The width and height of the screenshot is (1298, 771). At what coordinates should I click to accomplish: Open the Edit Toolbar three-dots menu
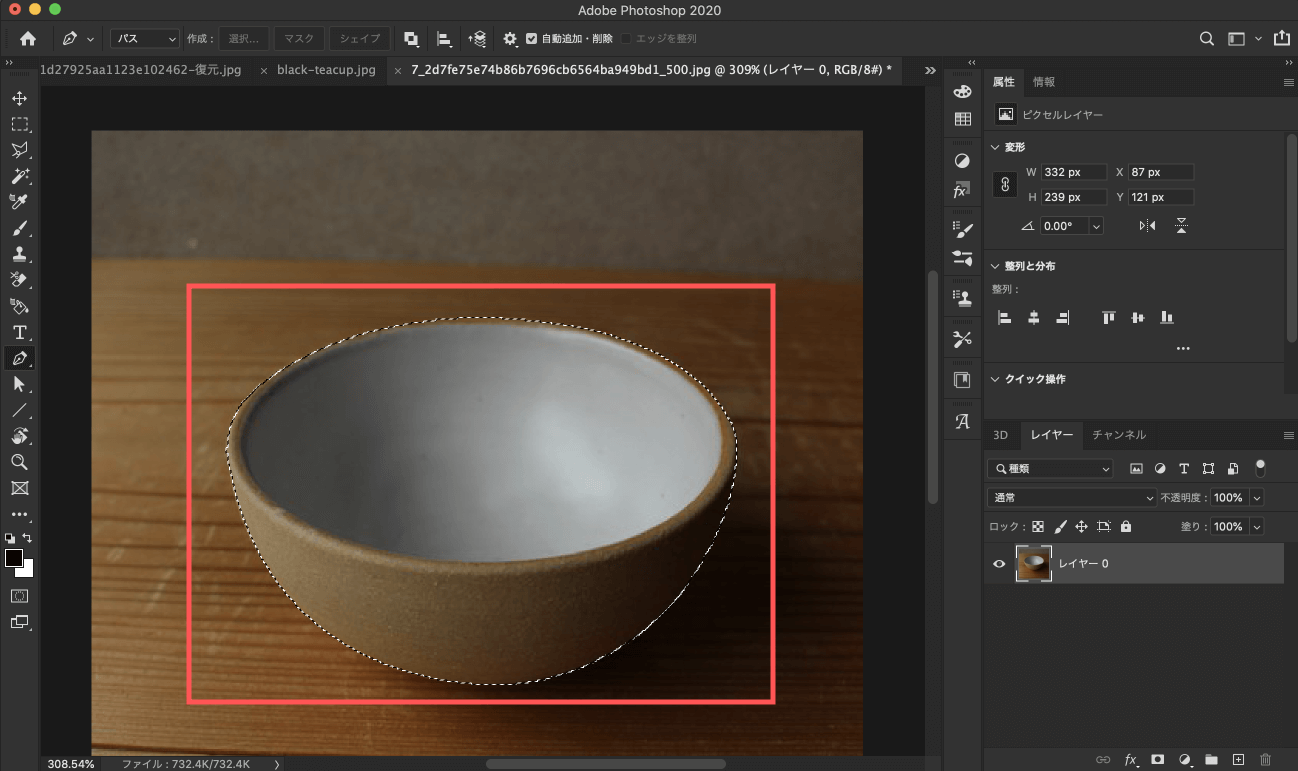(19, 514)
